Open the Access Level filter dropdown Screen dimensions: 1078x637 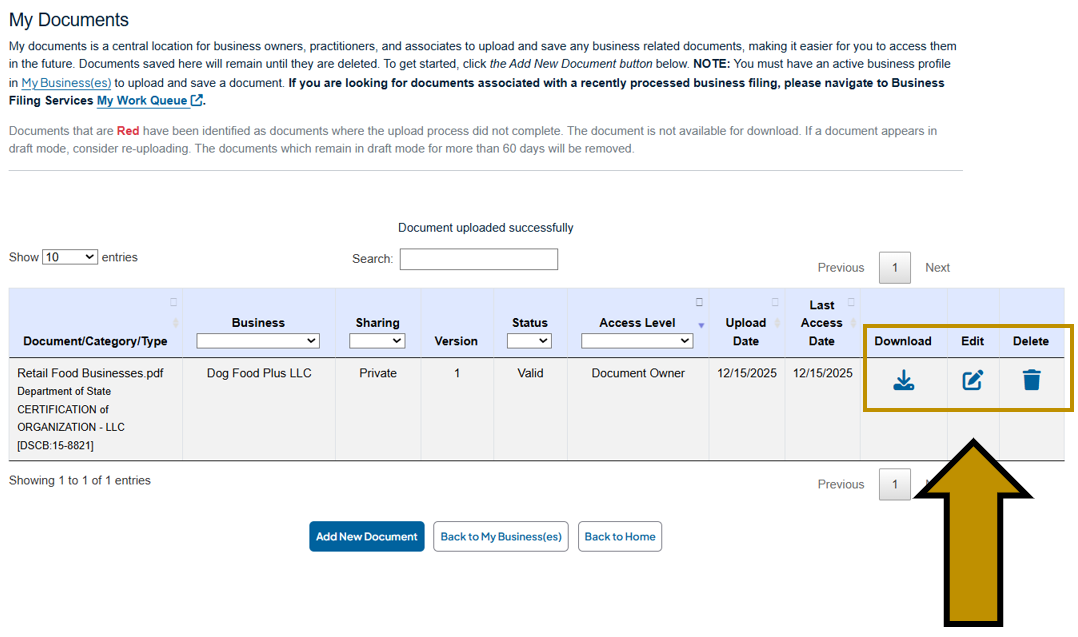(637, 340)
